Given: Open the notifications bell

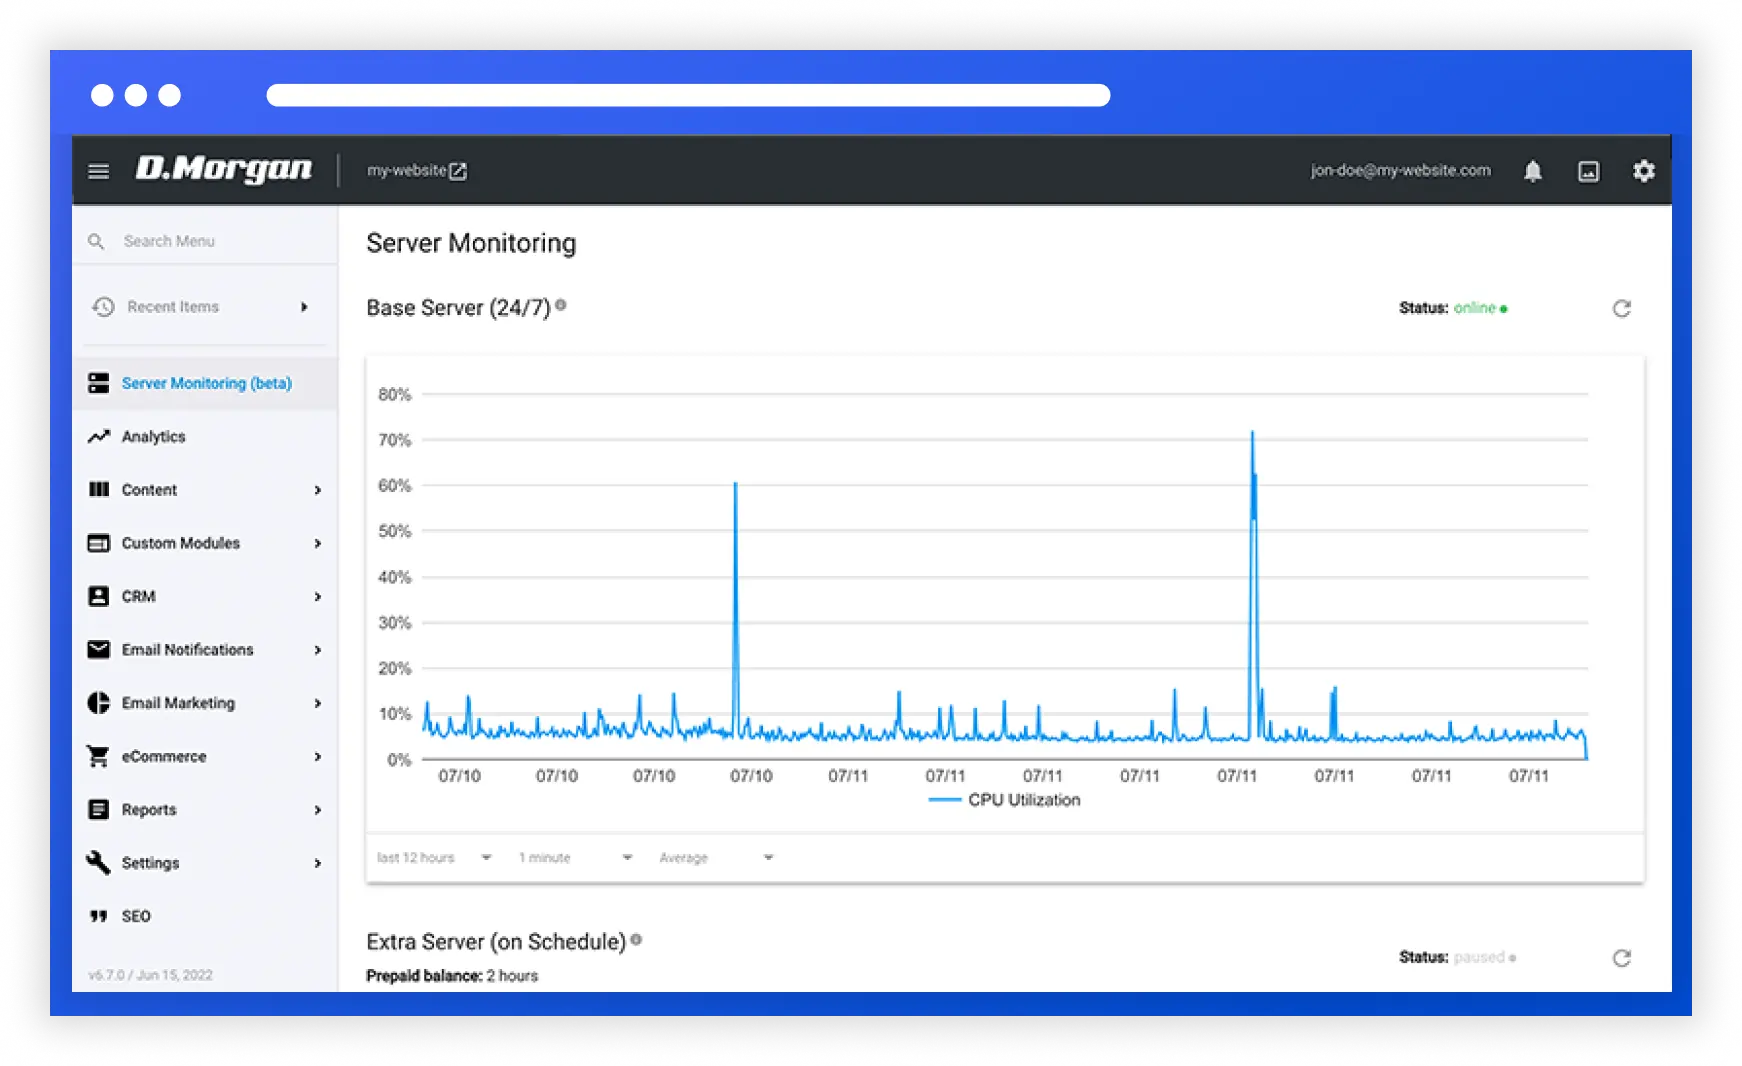Looking at the screenshot, I should (1532, 171).
